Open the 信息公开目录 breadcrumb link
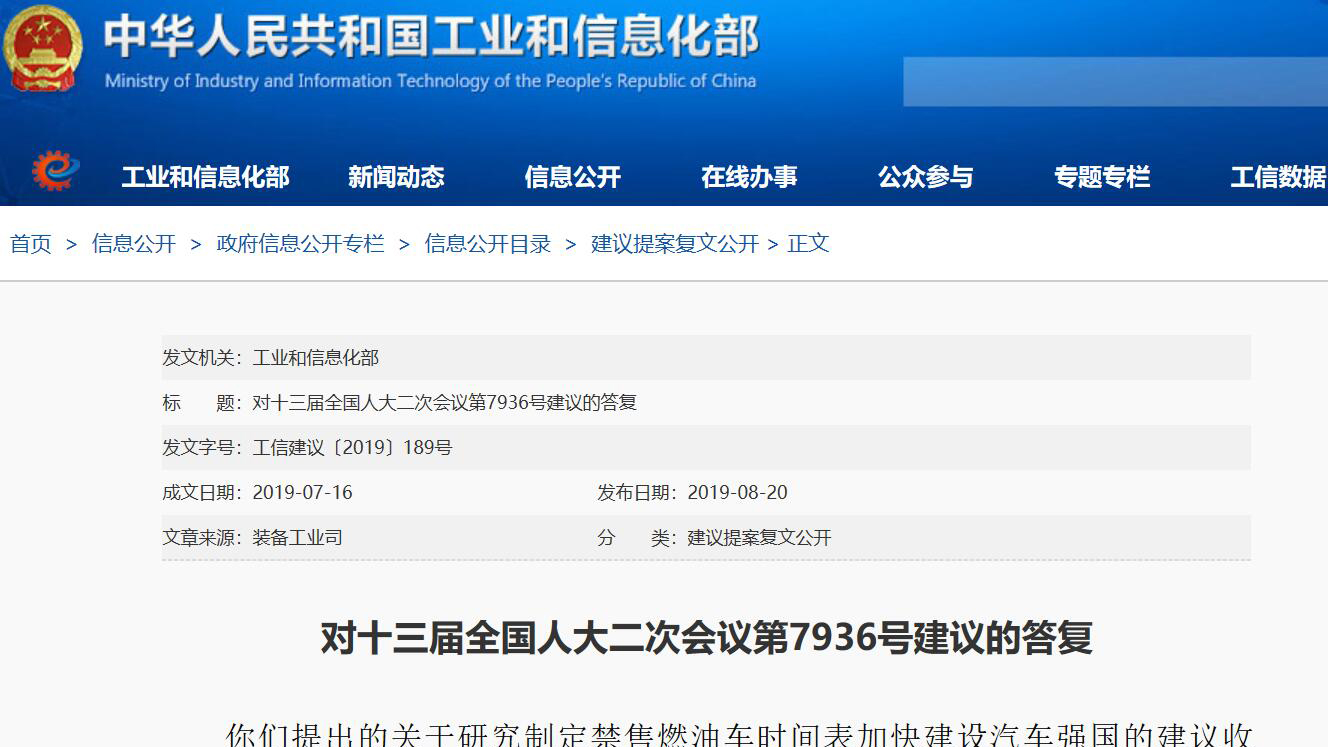 tap(486, 243)
